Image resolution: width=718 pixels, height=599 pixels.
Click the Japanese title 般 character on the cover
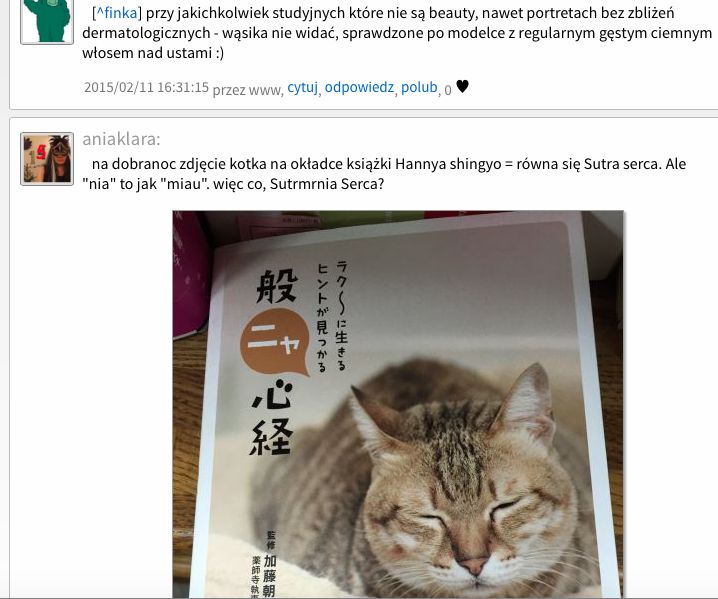(x=277, y=286)
